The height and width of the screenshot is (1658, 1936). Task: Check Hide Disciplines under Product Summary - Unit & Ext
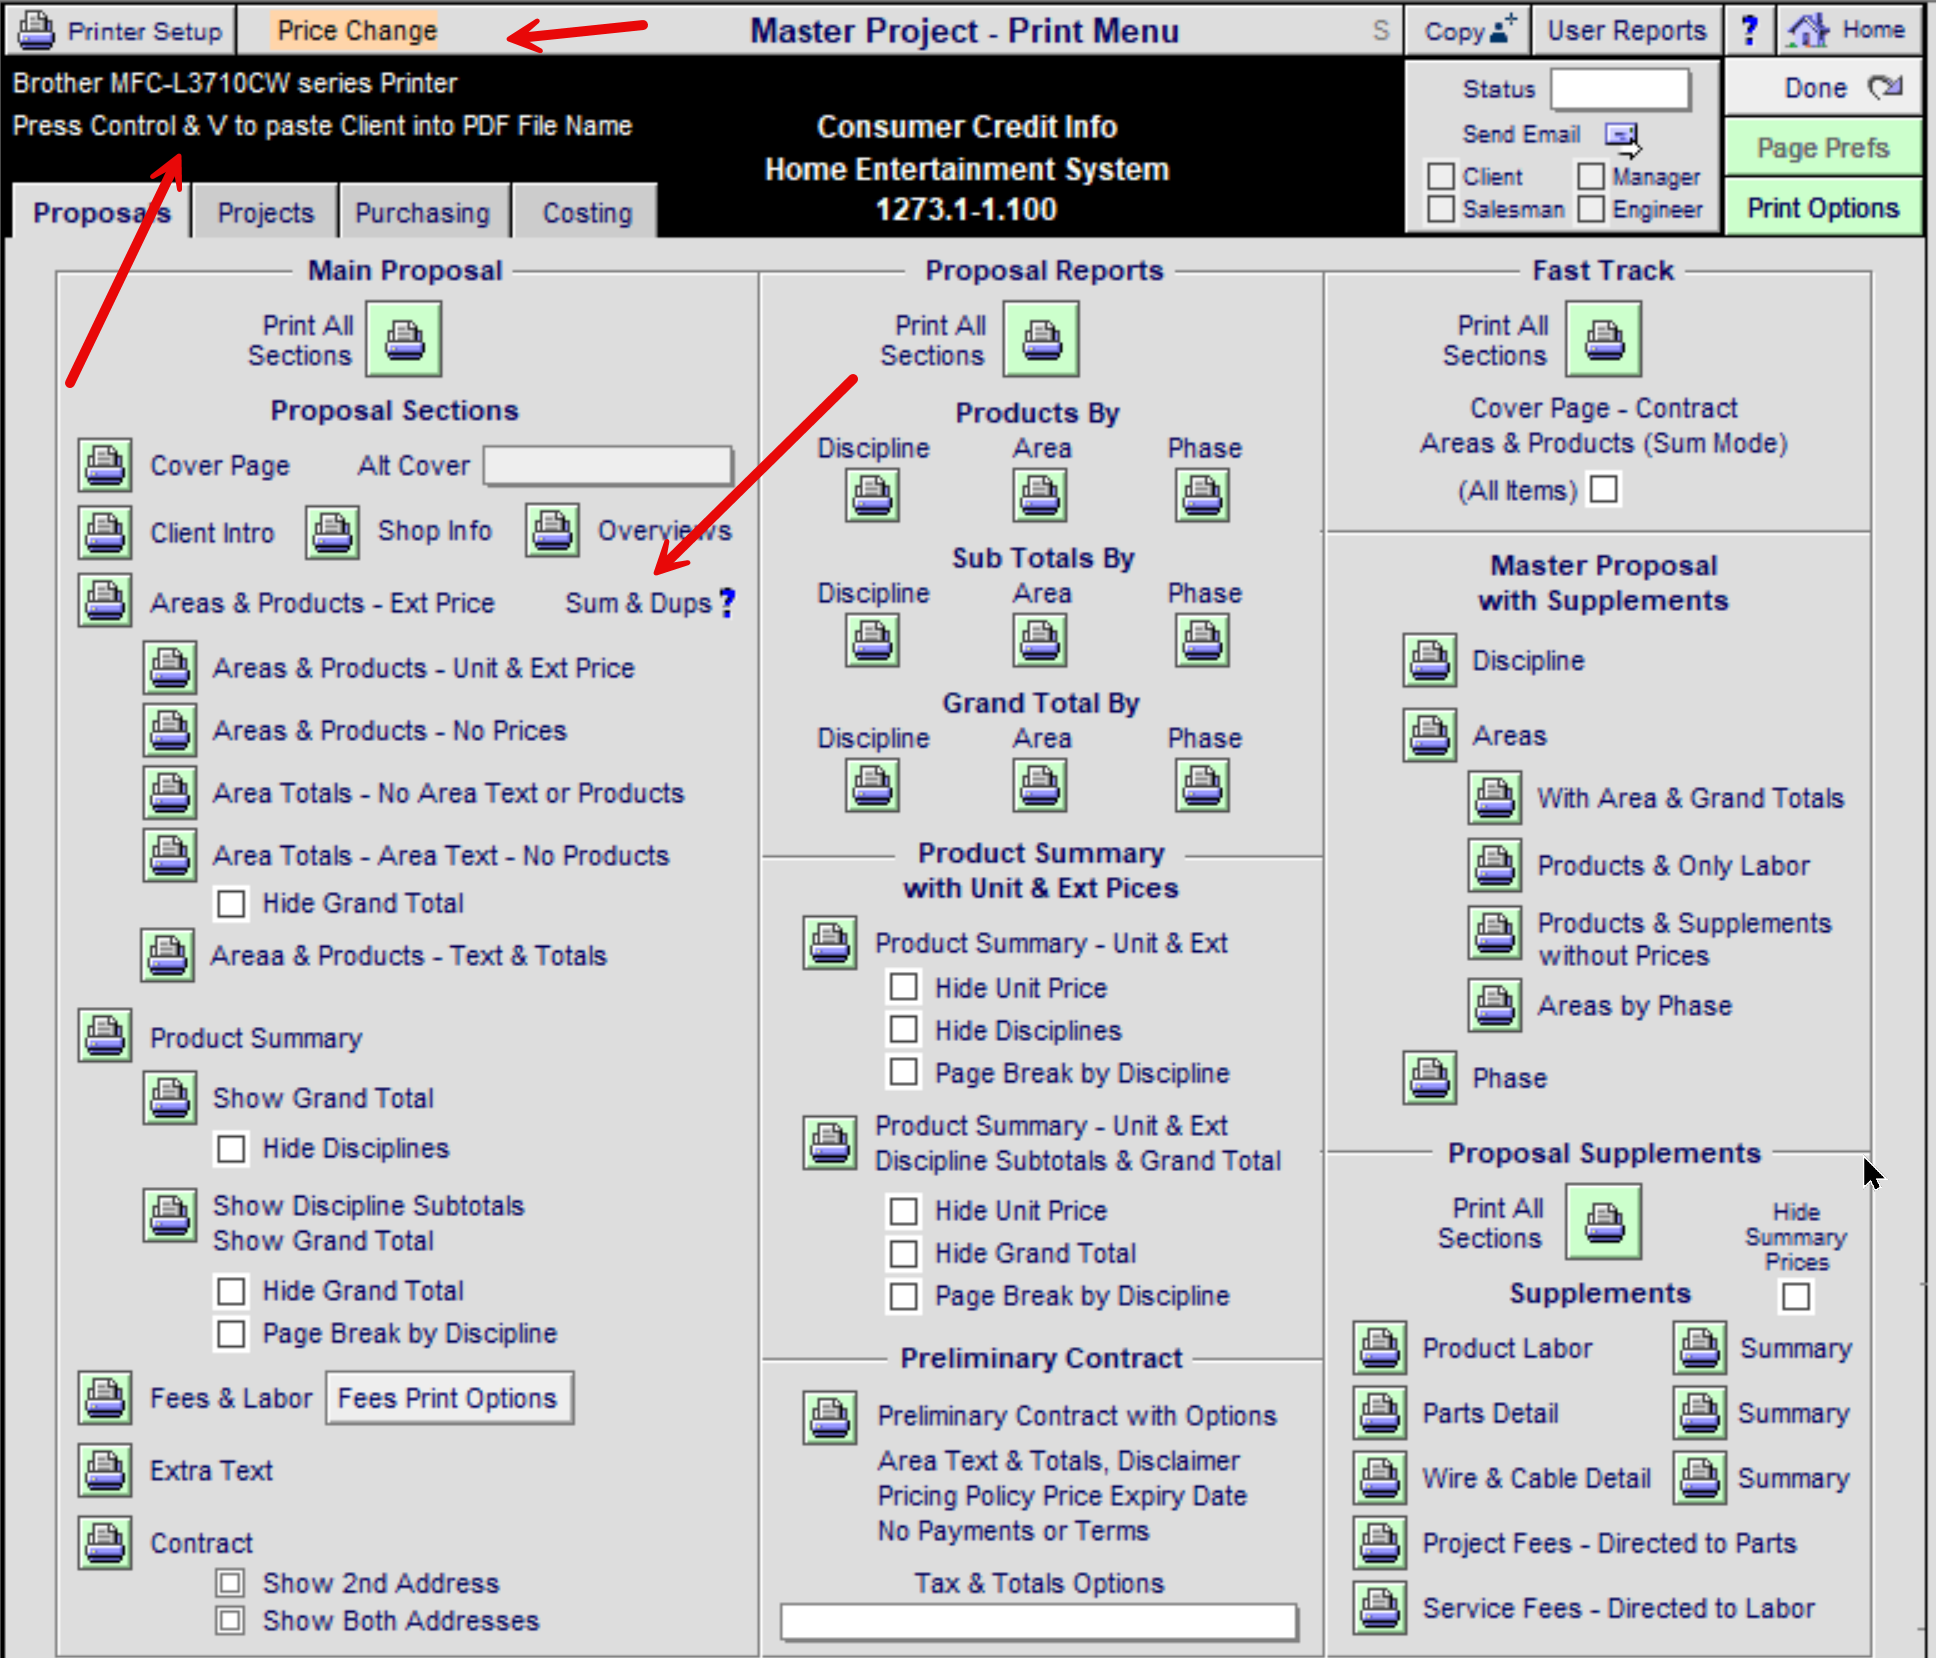(x=904, y=1029)
